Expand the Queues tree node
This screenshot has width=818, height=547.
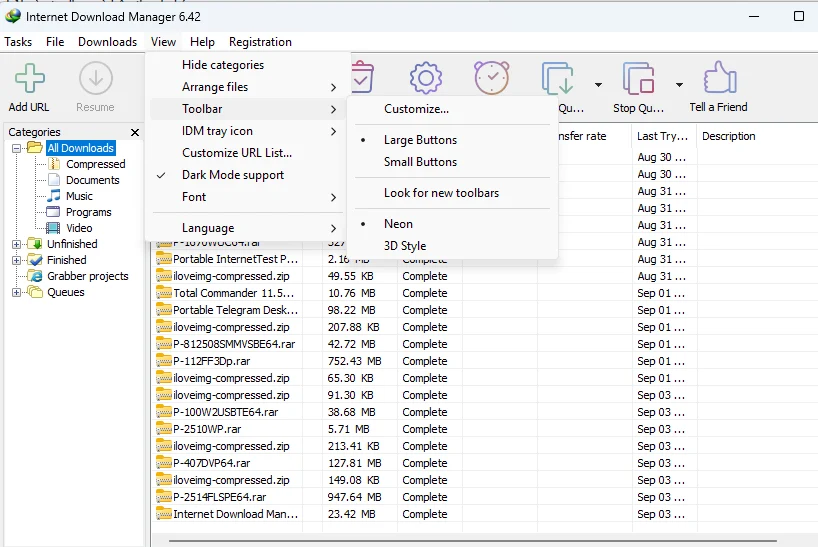17,293
